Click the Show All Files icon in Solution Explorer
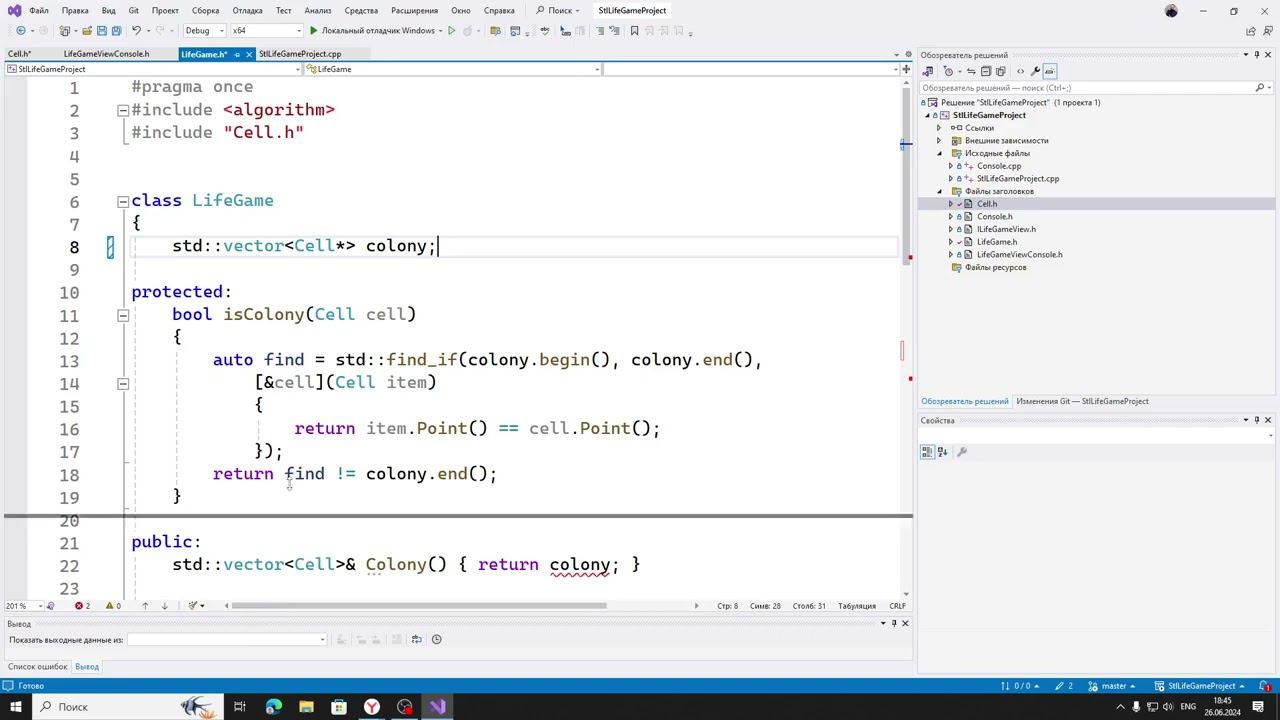Image resolution: width=1280 pixels, height=720 pixels. pyautogui.click(x=1002, y=71)
